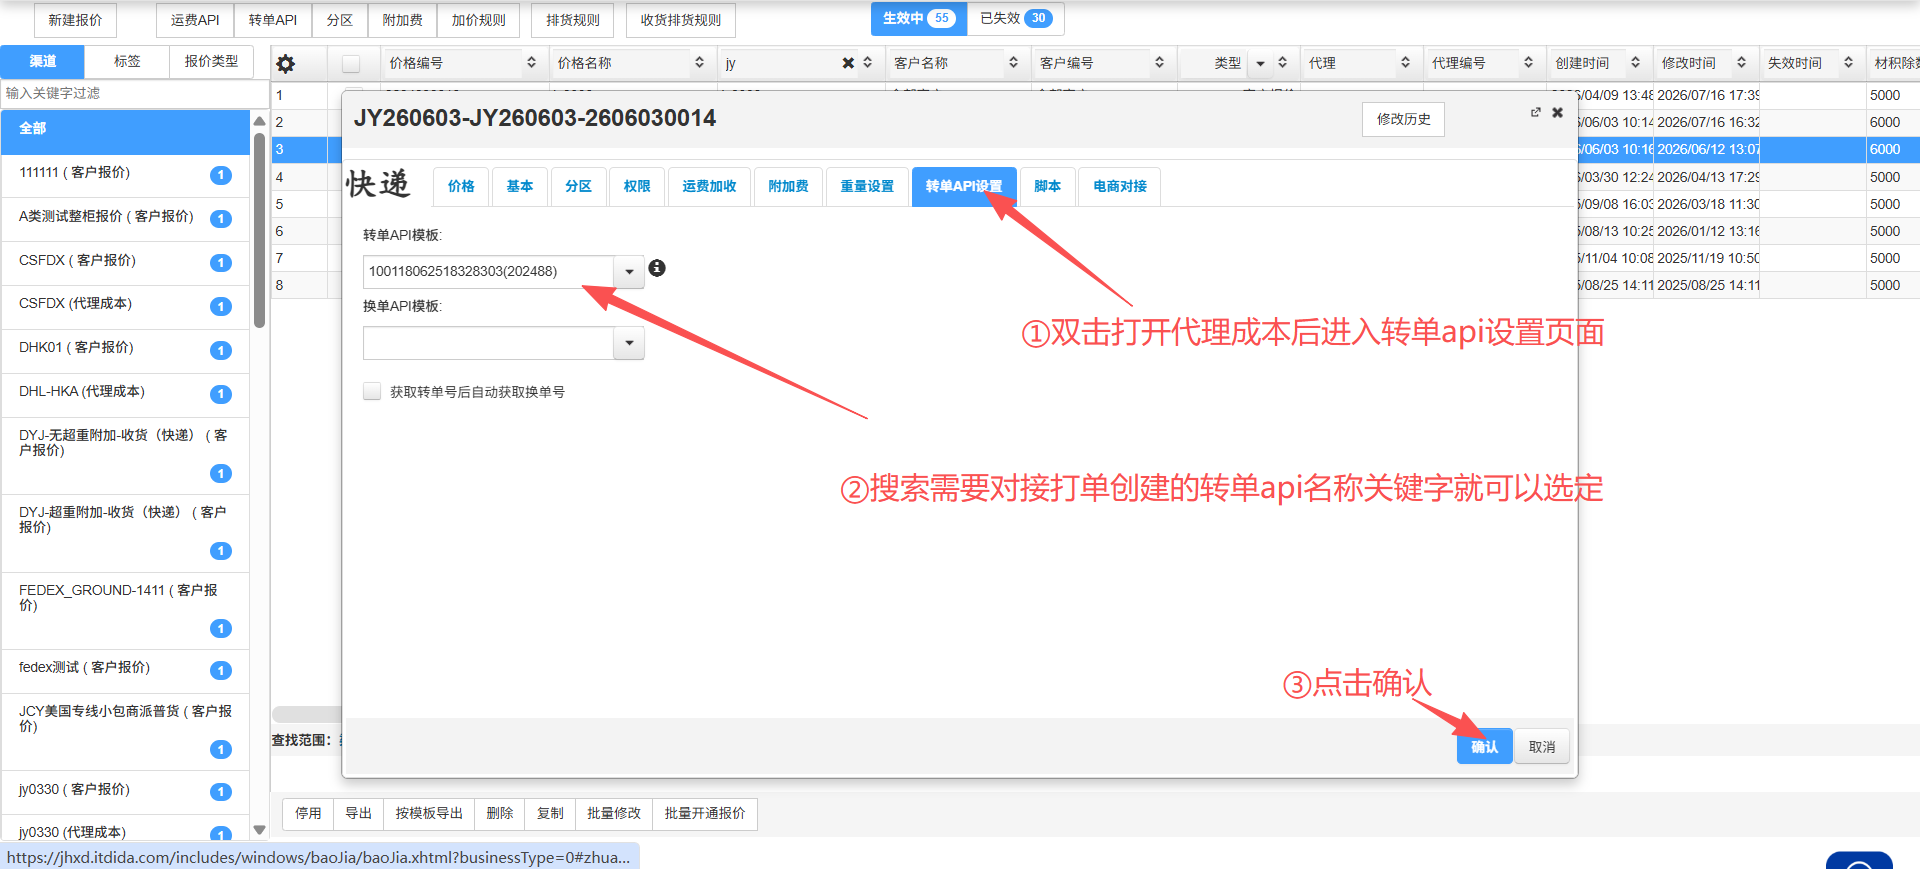Select the 报价类型 sidebar tab
The image size is (1920, 869).
coord(211,61)
